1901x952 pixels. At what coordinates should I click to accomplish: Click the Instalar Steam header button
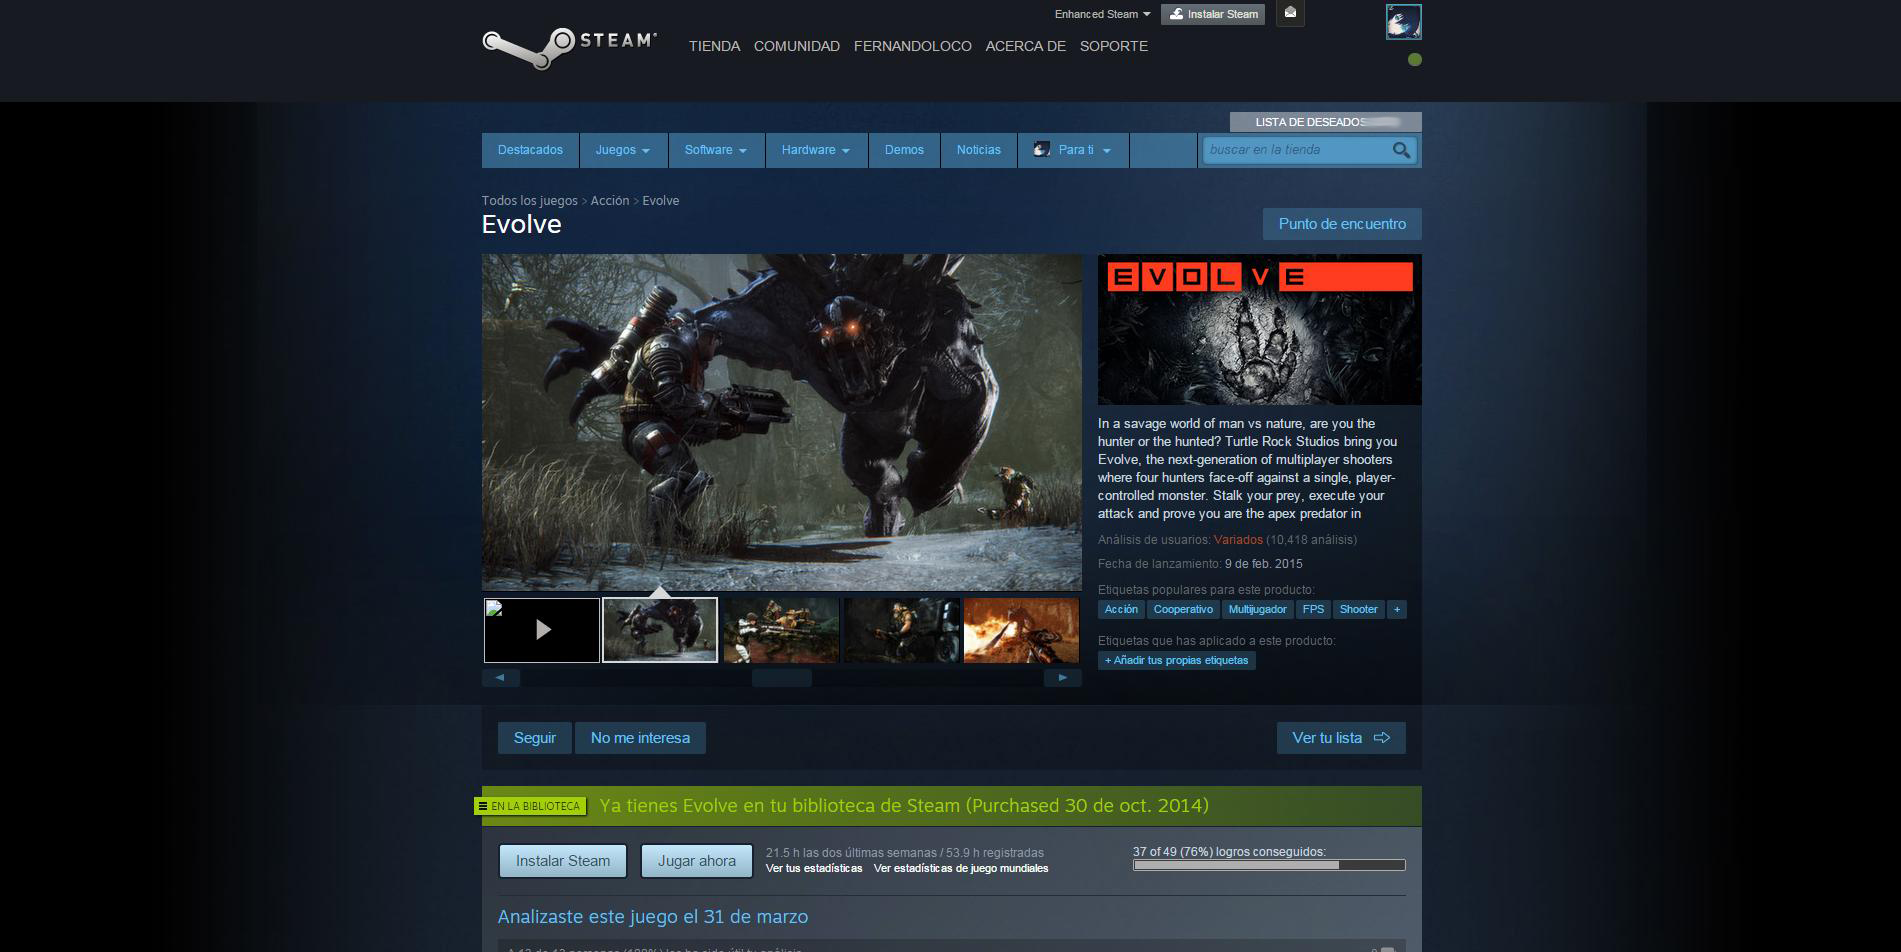(1213, 14)
